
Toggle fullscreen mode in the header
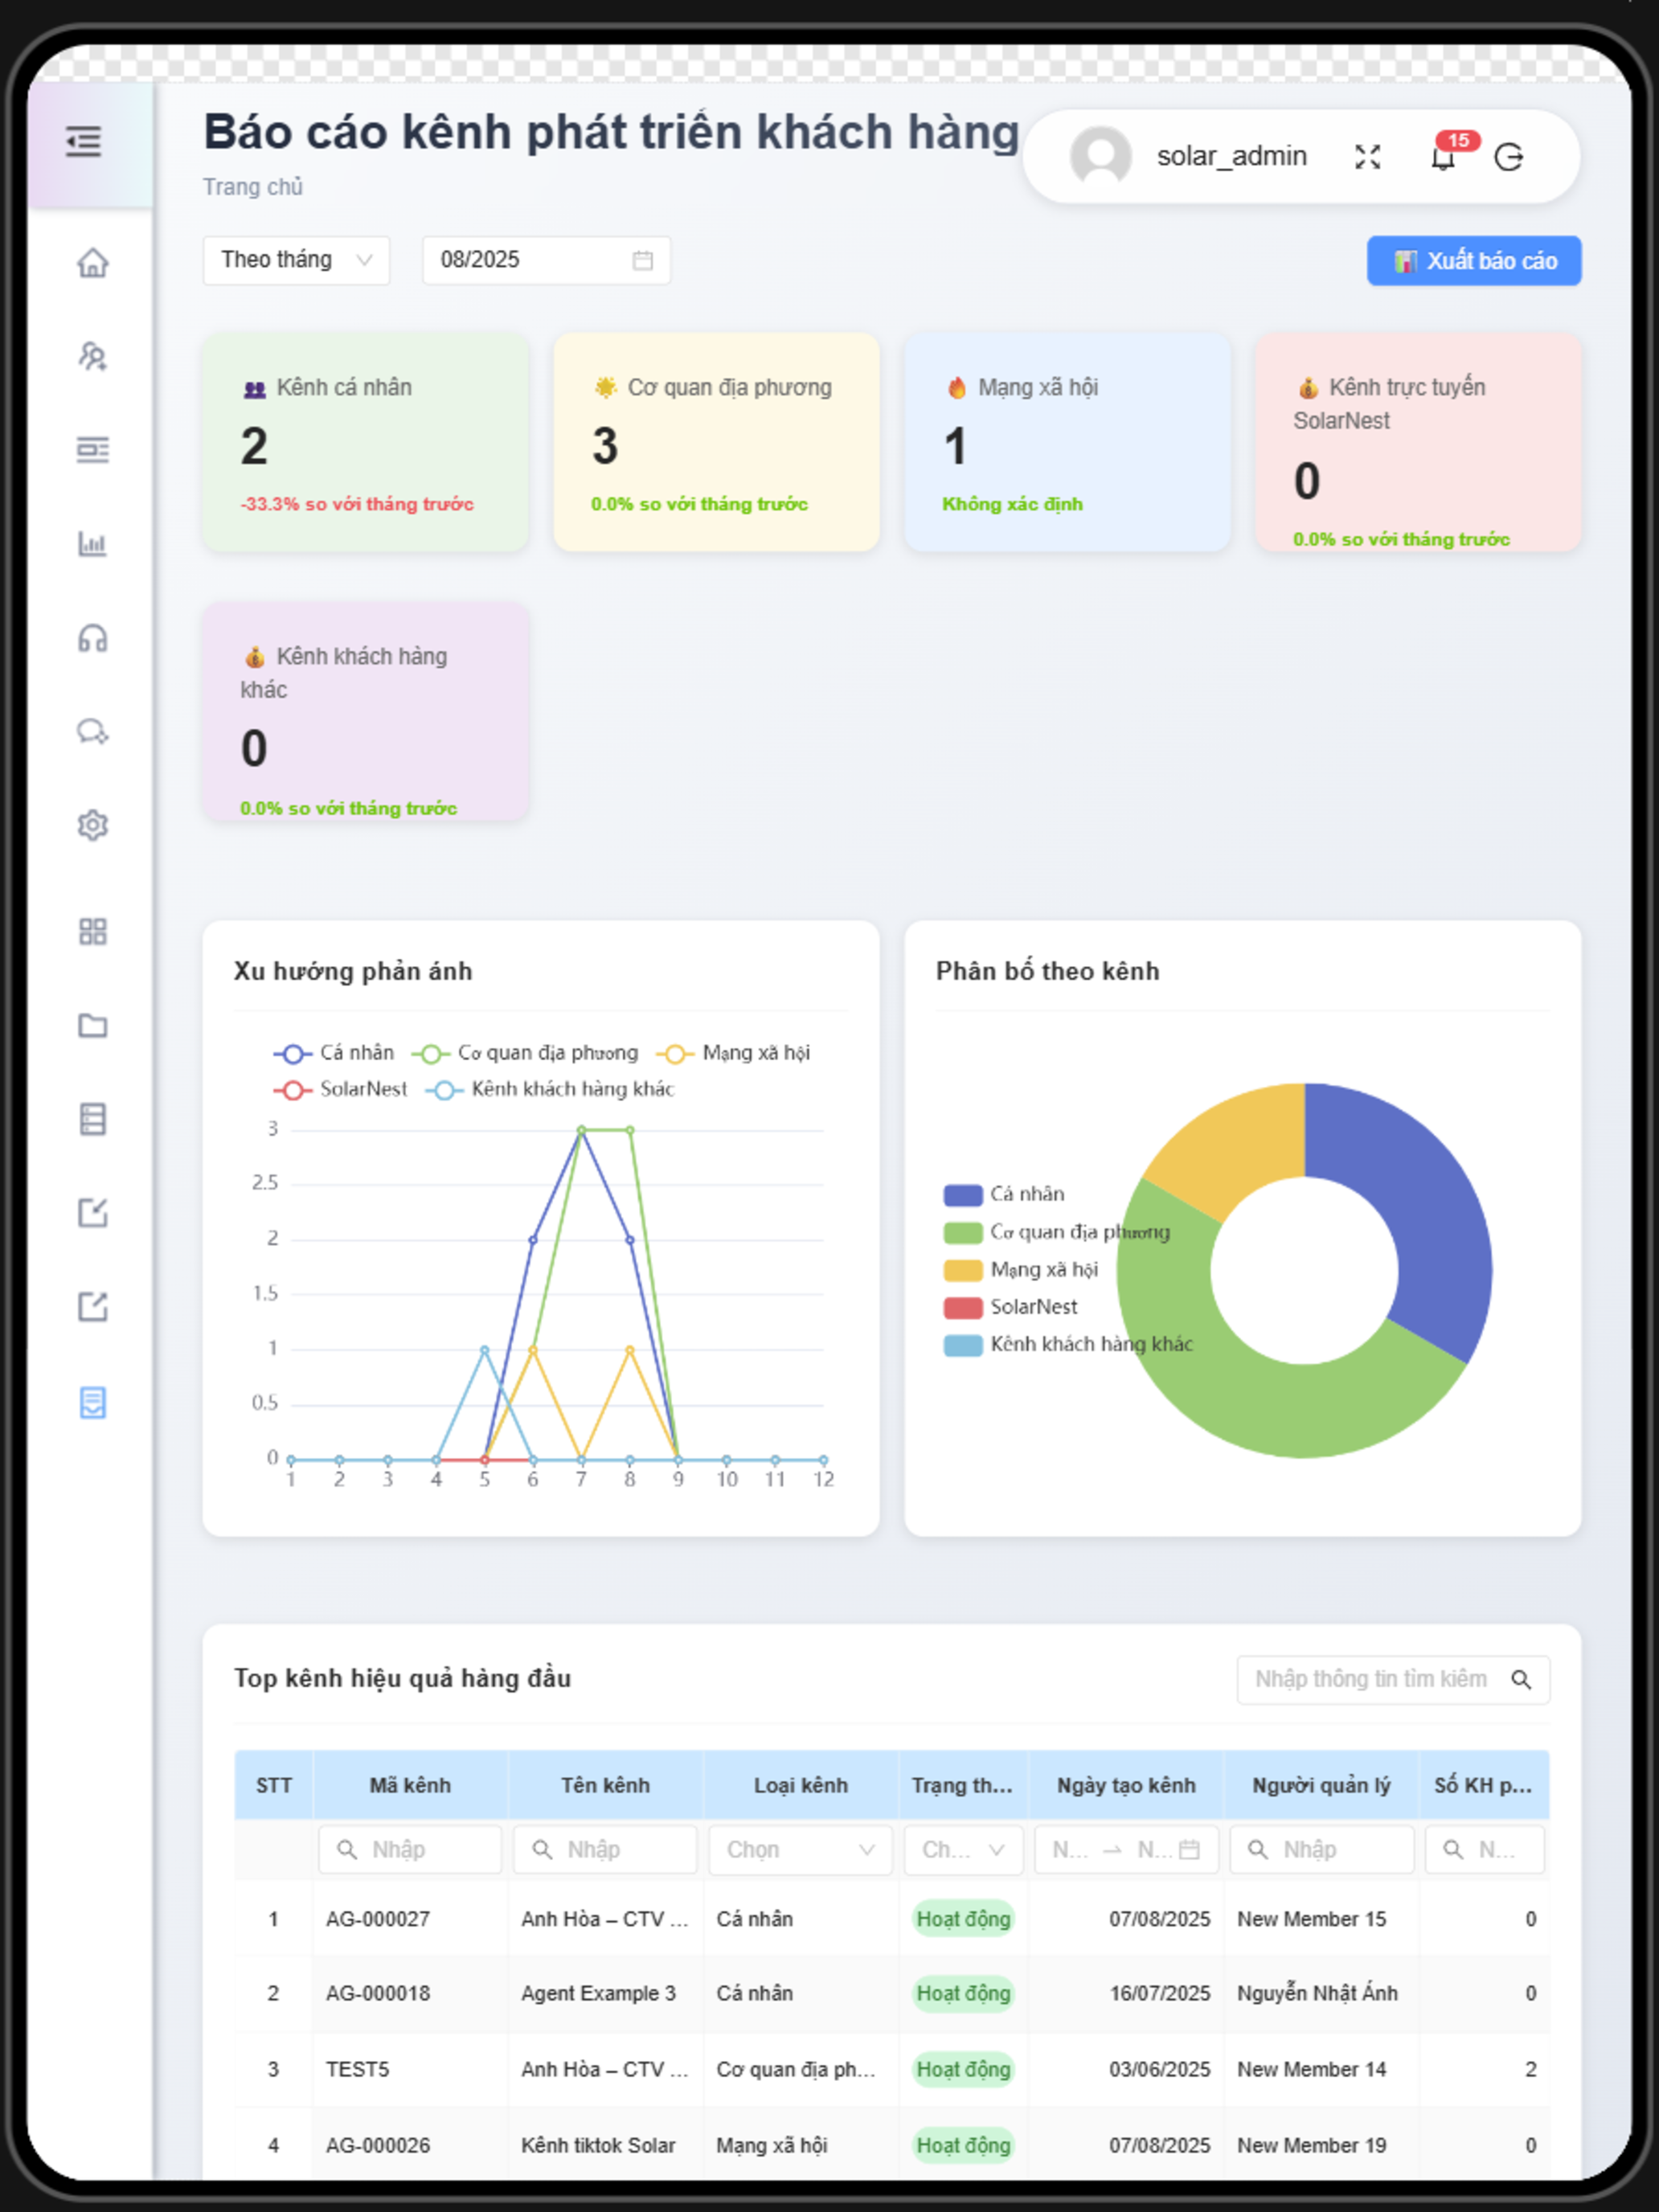pos(1367,157)
